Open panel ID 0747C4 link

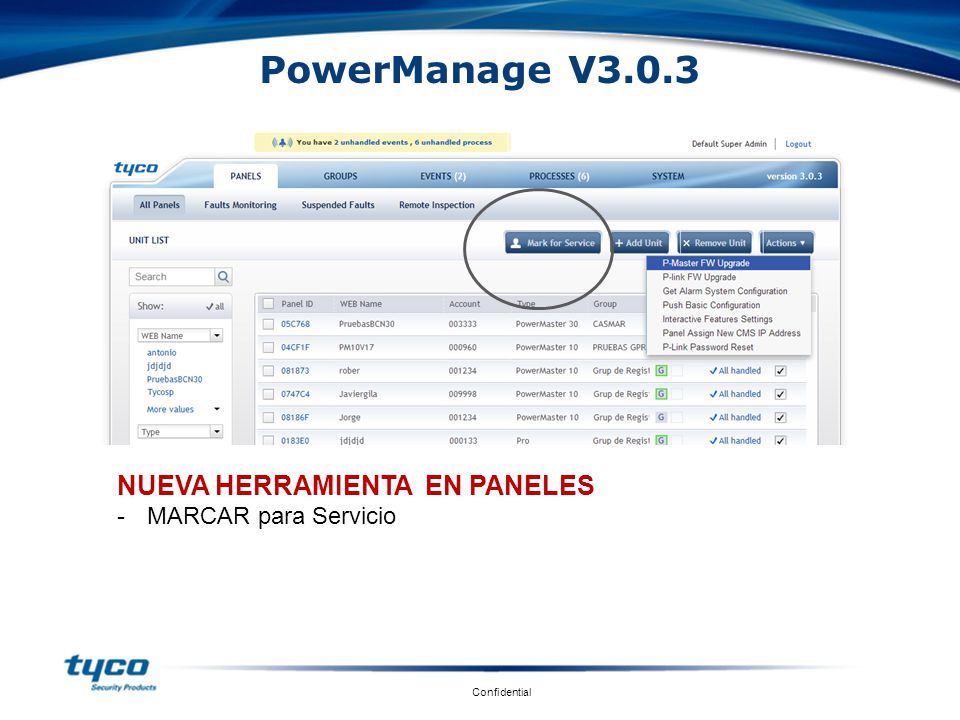[295, 394]
